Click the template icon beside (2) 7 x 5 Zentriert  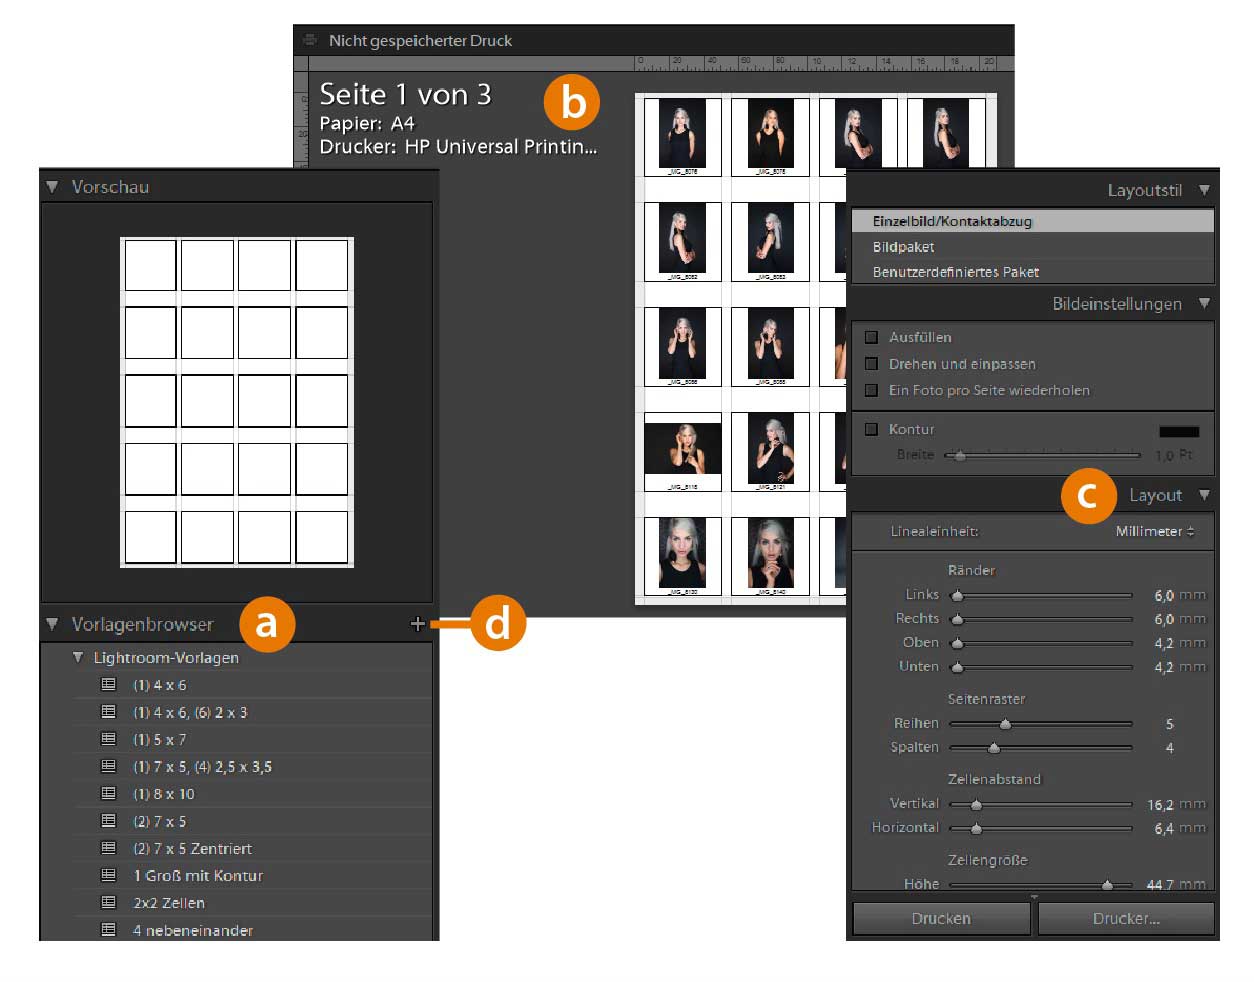tap(108, 848)
